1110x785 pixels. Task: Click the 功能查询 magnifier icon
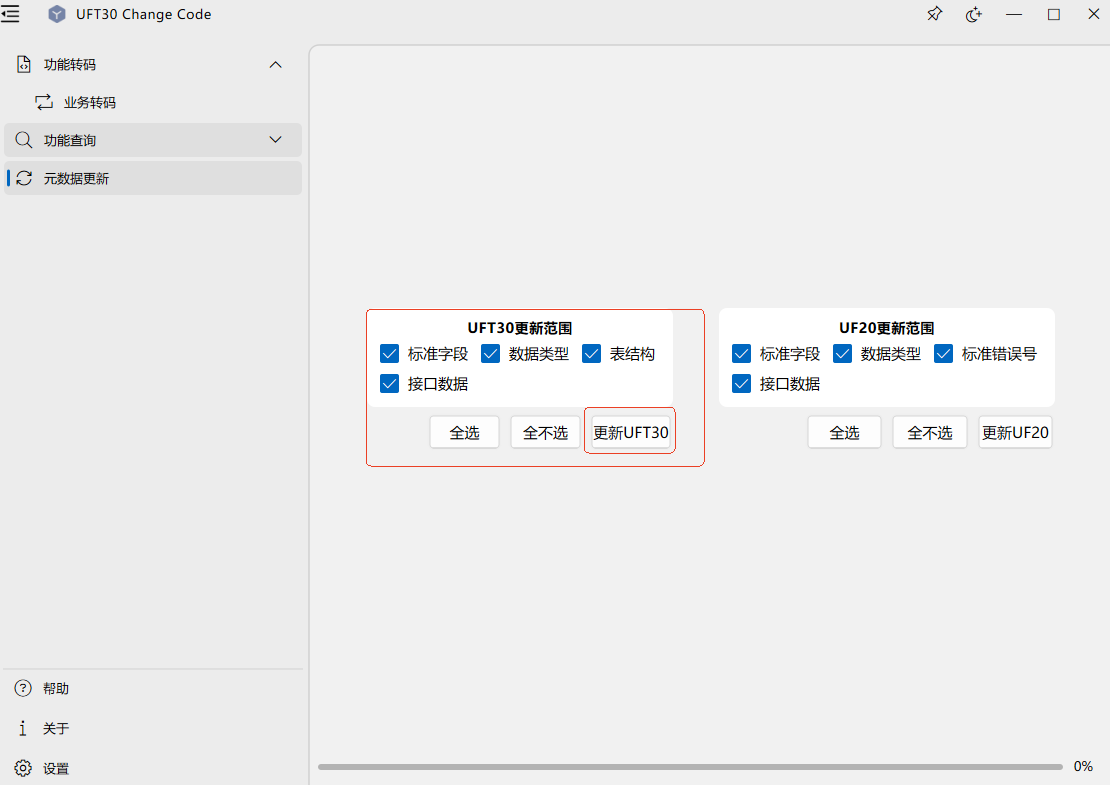click(x=23, y=139)
